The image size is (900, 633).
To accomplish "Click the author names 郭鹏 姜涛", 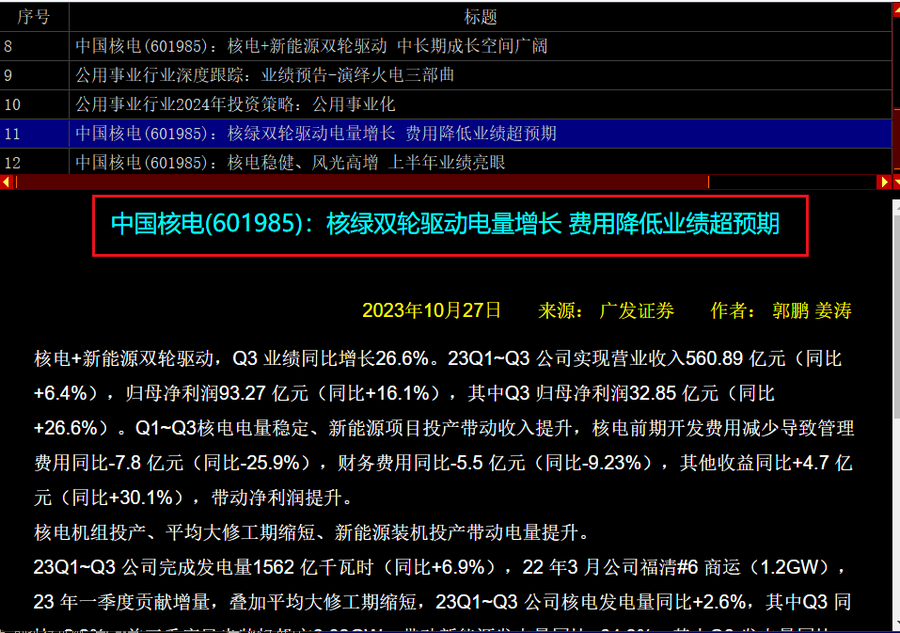I will pyautogui.click(x=812, y=311).
